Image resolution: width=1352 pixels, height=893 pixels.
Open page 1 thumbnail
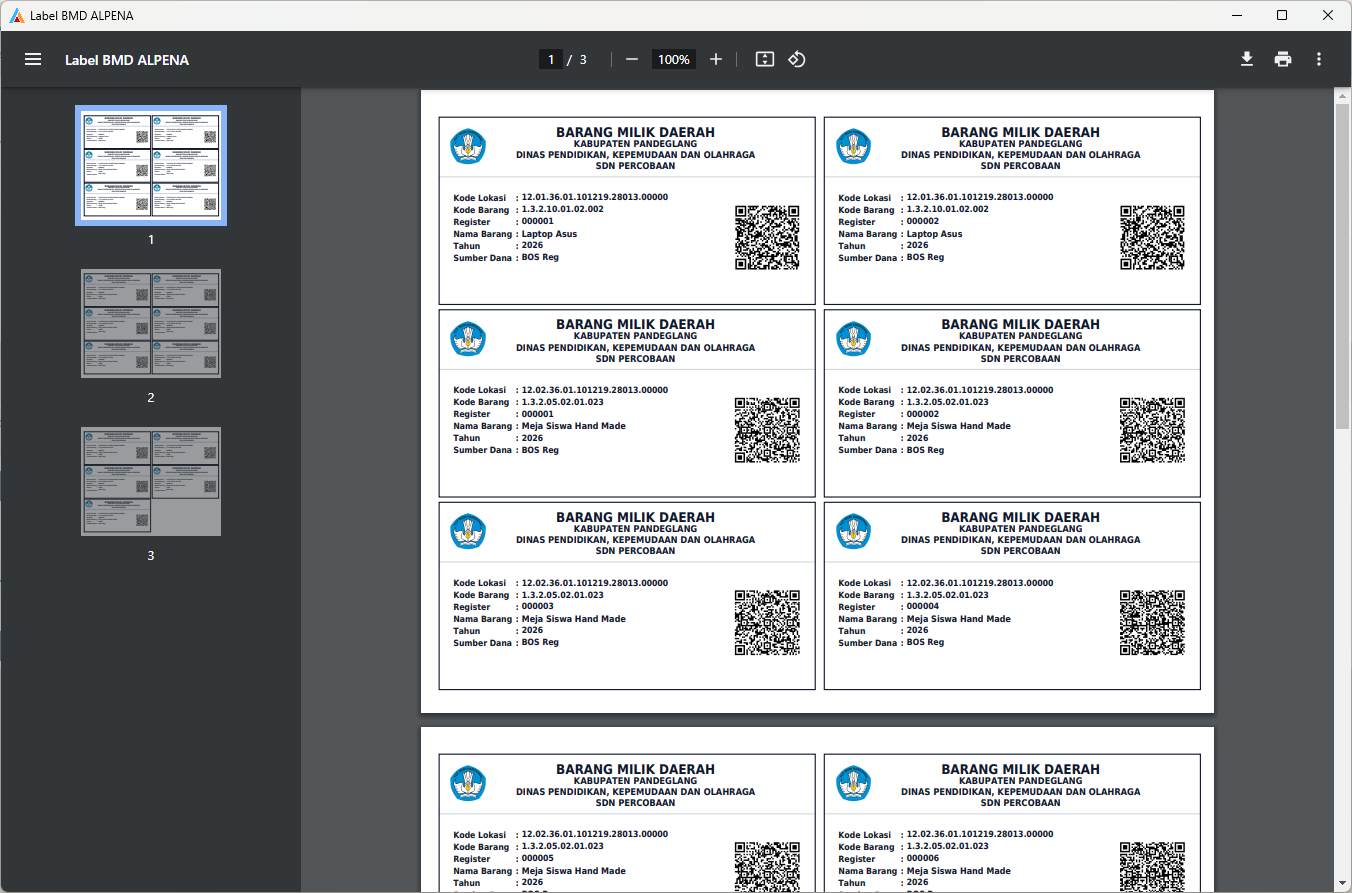[151, 165]
